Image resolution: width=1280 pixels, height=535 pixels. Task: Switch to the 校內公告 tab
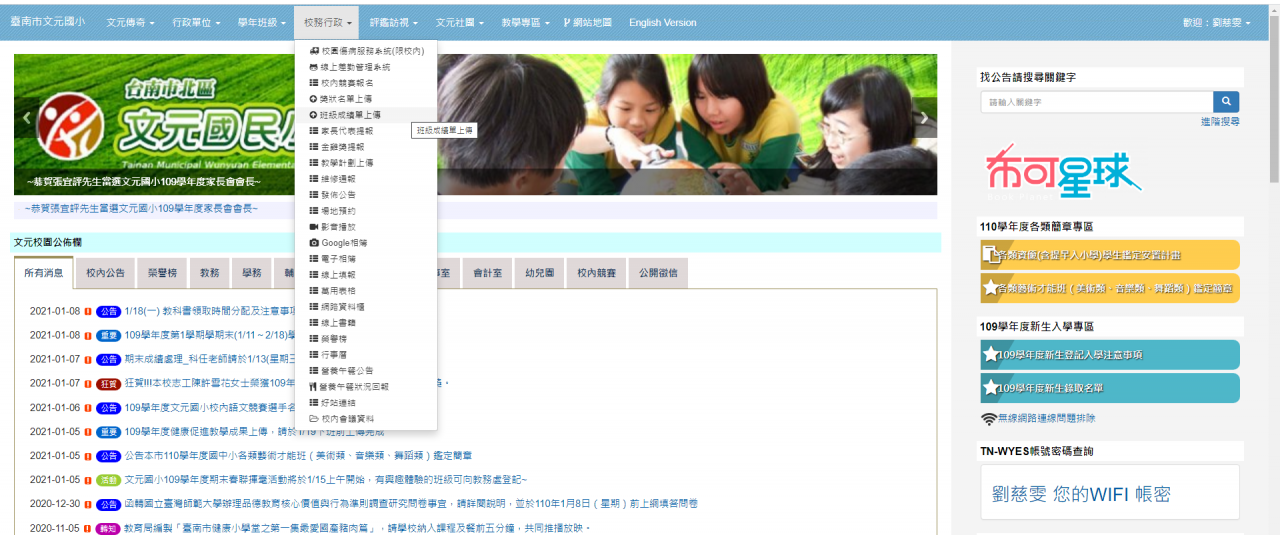105,273
